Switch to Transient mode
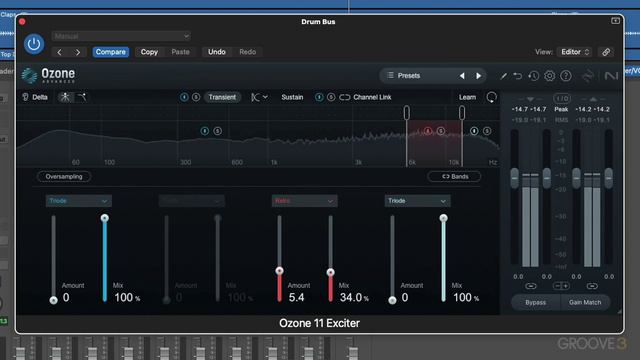The height and width of the screenshot is (360, 640). point(222,97)
